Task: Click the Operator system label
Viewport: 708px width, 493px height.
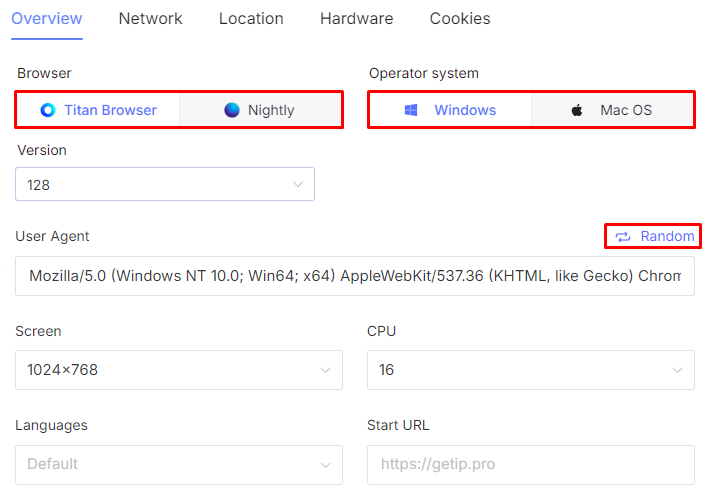Action: 424,73
